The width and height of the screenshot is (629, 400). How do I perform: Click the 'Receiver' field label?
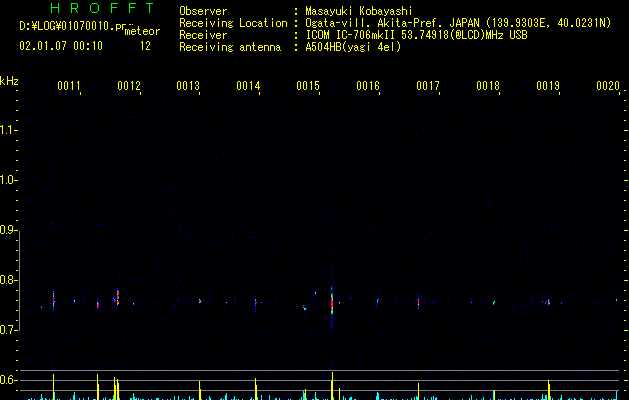[x=203, y=35]
